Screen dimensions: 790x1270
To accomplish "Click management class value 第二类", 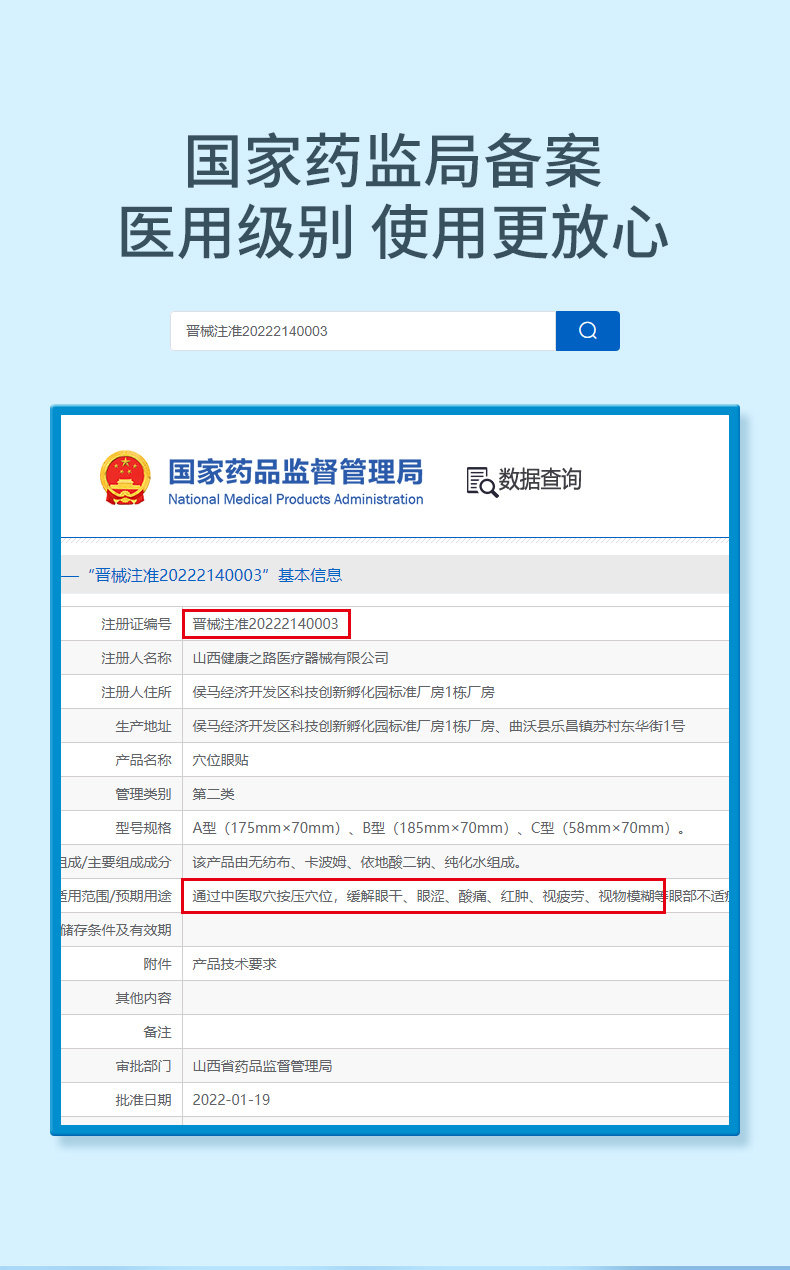I will (214, 794).
